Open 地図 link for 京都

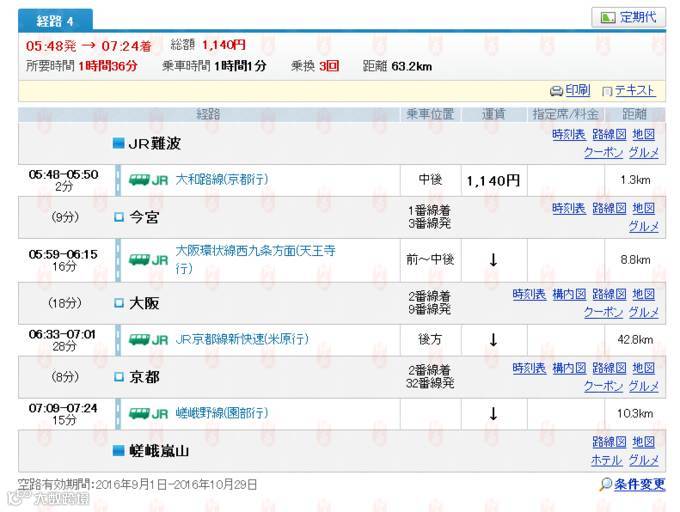coord(644,368)
